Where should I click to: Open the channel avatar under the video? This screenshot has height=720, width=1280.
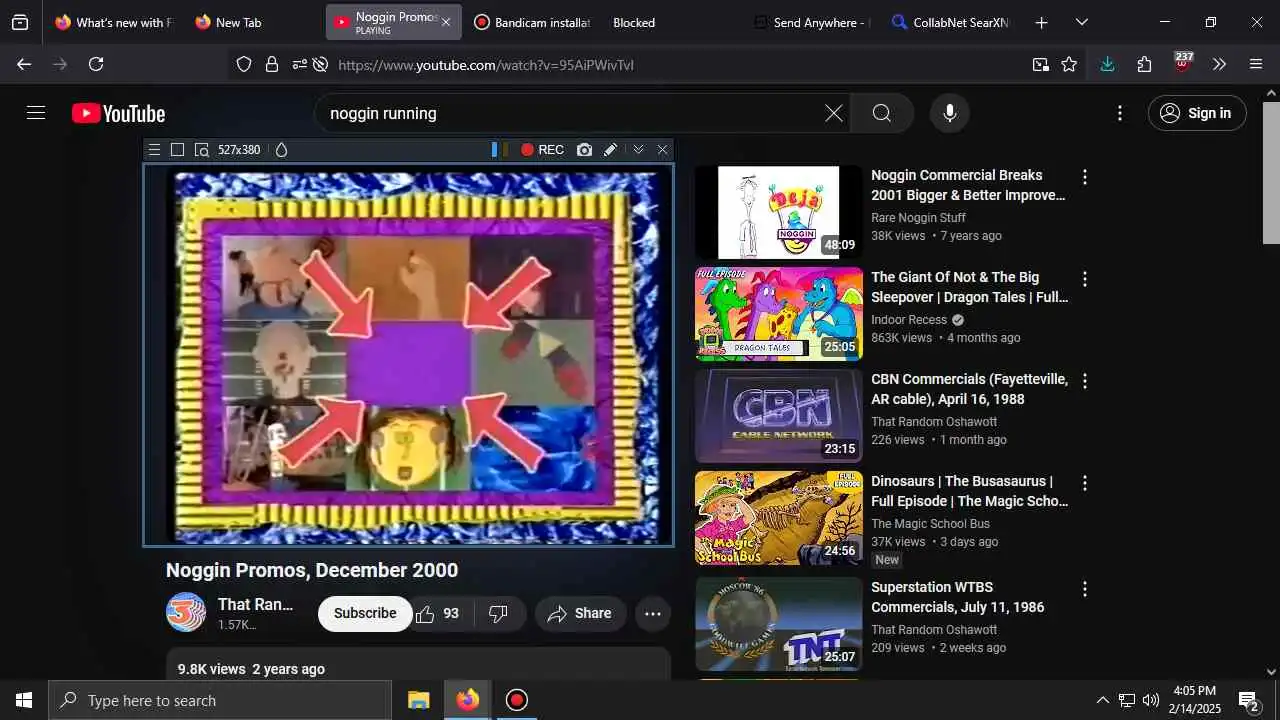pos(186,613)
